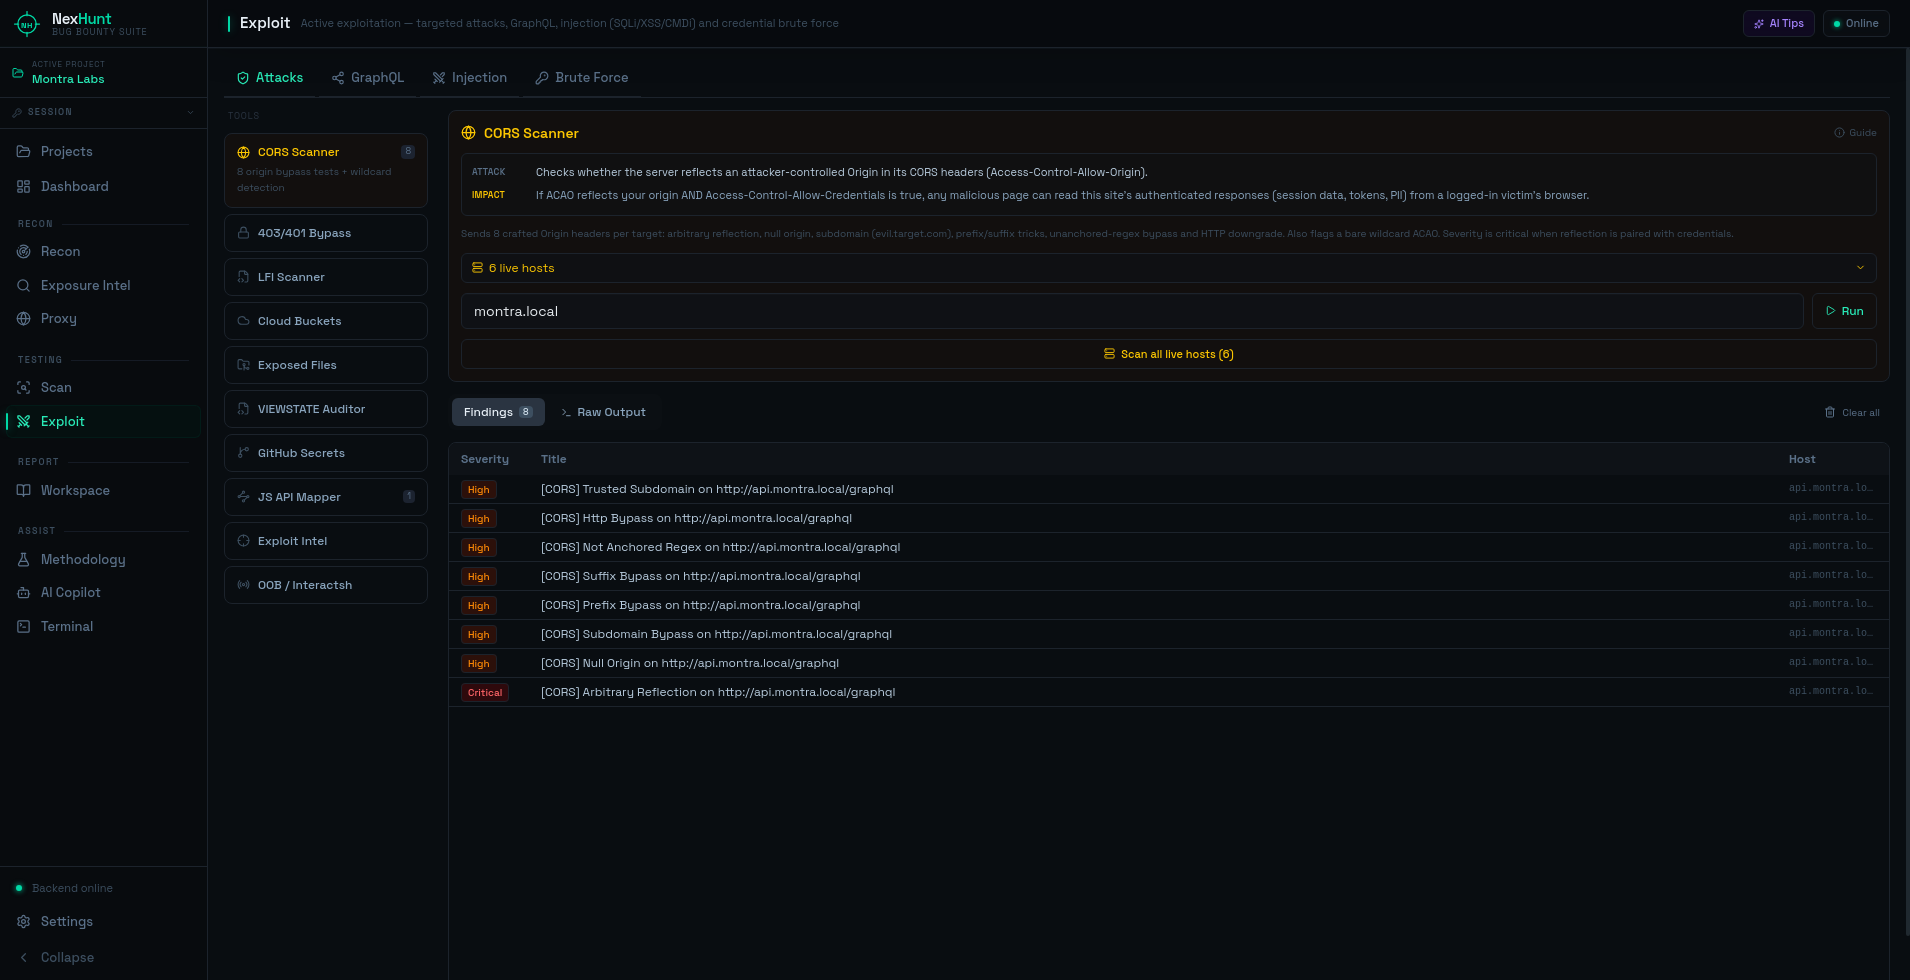
Task: Open the Suffix Bypass finding row
Action: pyautogui.click(x=1168, y=576)
